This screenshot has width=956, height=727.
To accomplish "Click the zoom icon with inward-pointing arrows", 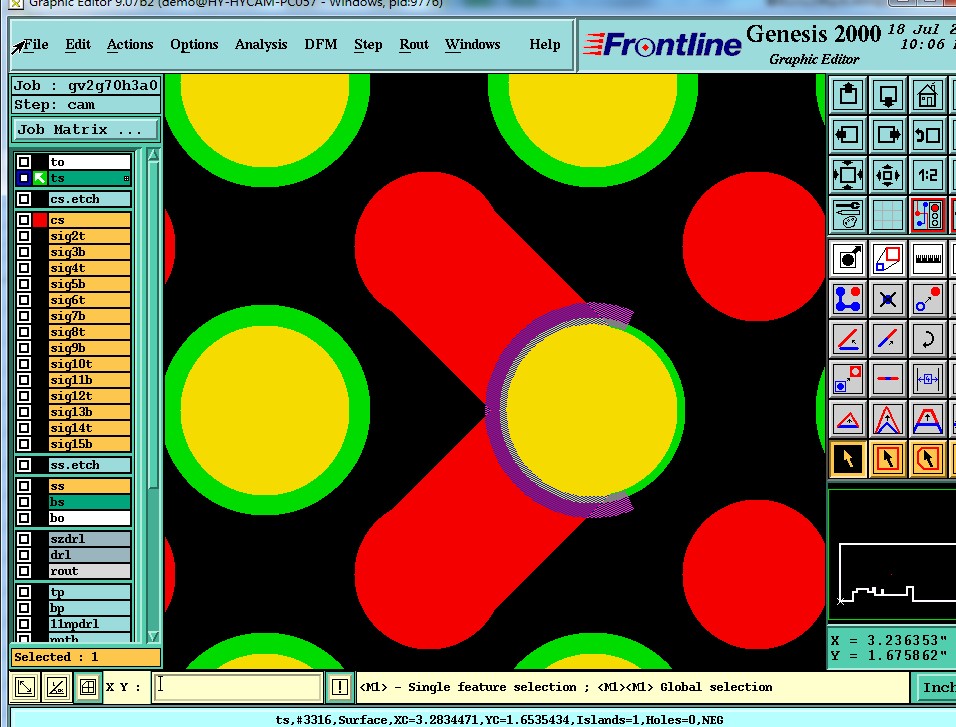I will click(x=848, y=175).
